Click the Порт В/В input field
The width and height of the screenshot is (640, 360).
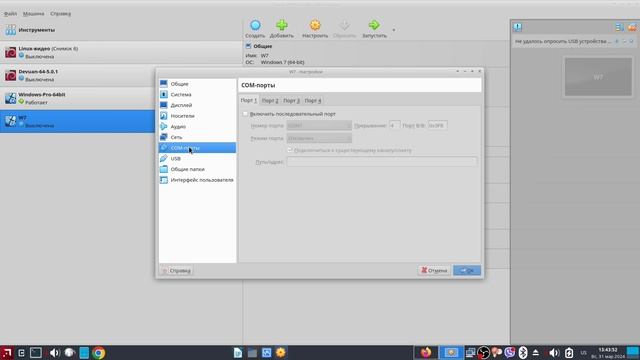coord(437,125)
